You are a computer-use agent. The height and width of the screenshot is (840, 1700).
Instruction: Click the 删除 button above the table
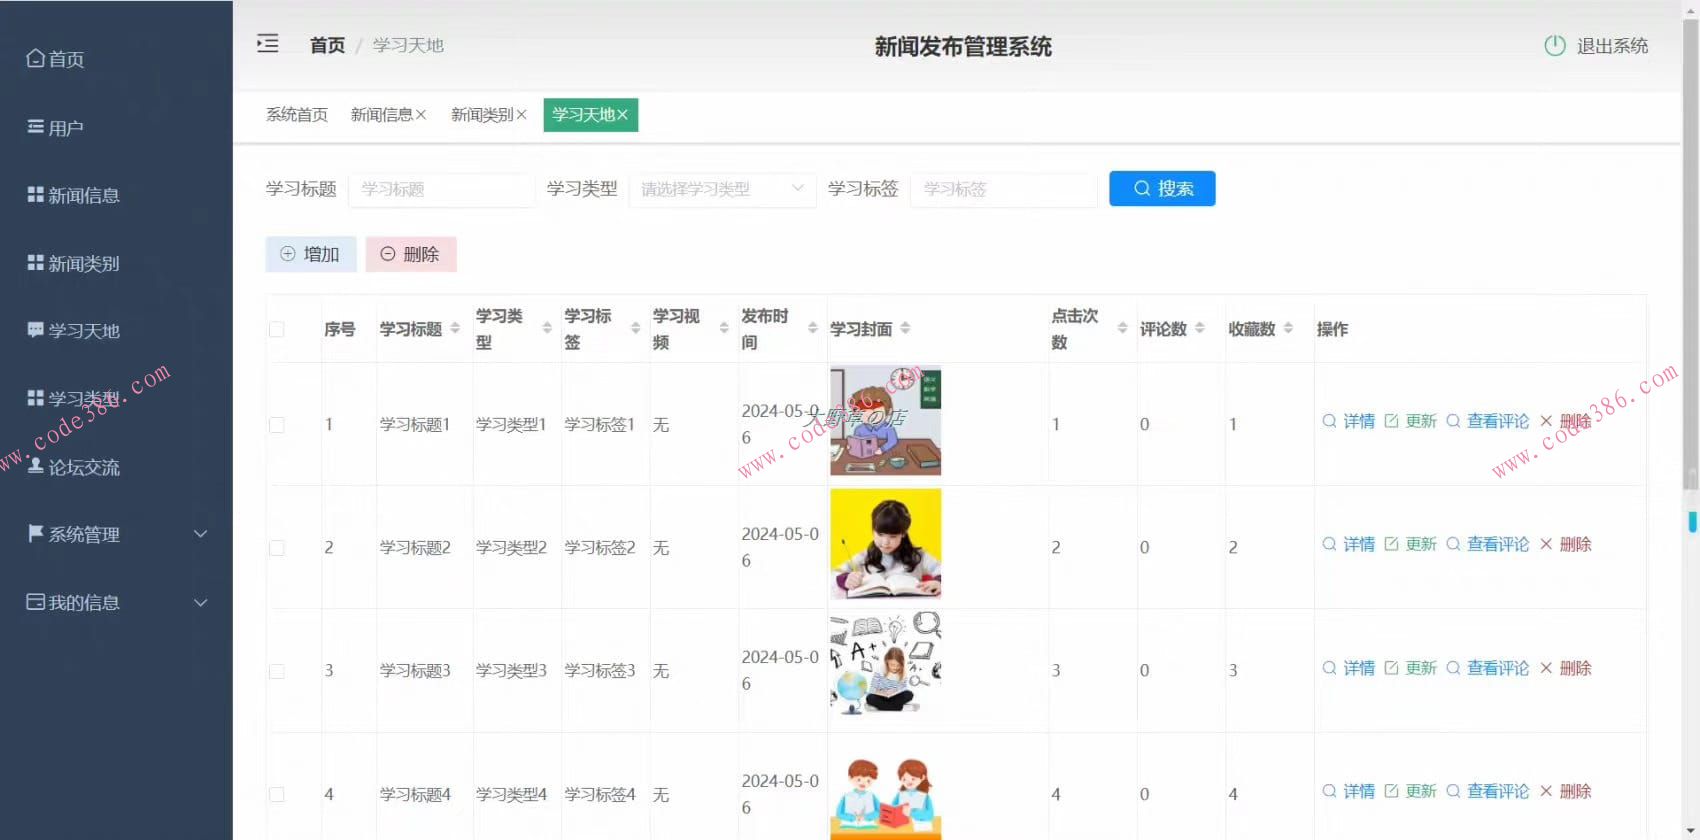coord(411,254)
